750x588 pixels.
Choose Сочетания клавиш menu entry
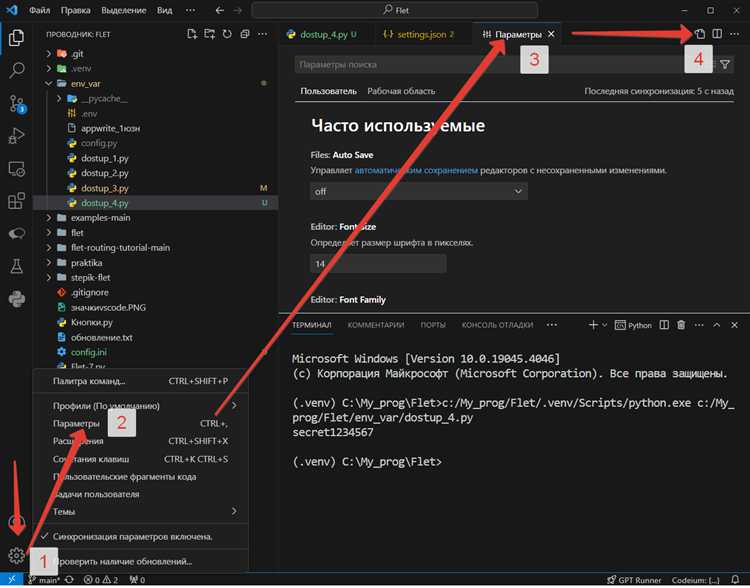tap(141, 459)
